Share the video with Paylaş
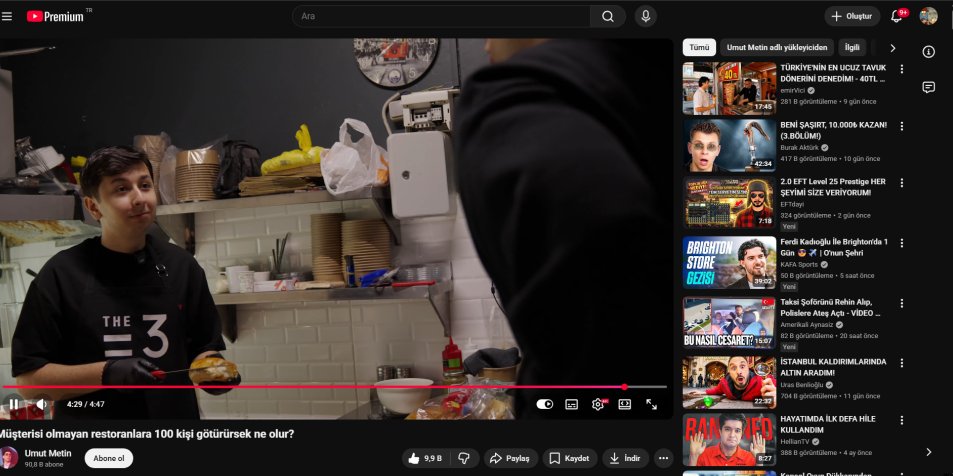This screenshot has height=476, width=953. point(511,458)
